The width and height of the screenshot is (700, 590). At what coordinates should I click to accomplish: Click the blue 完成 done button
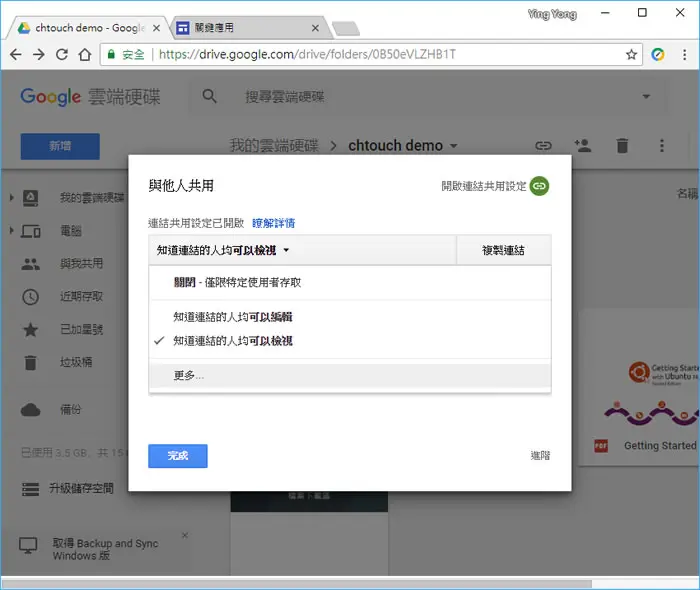pos(178,456)
